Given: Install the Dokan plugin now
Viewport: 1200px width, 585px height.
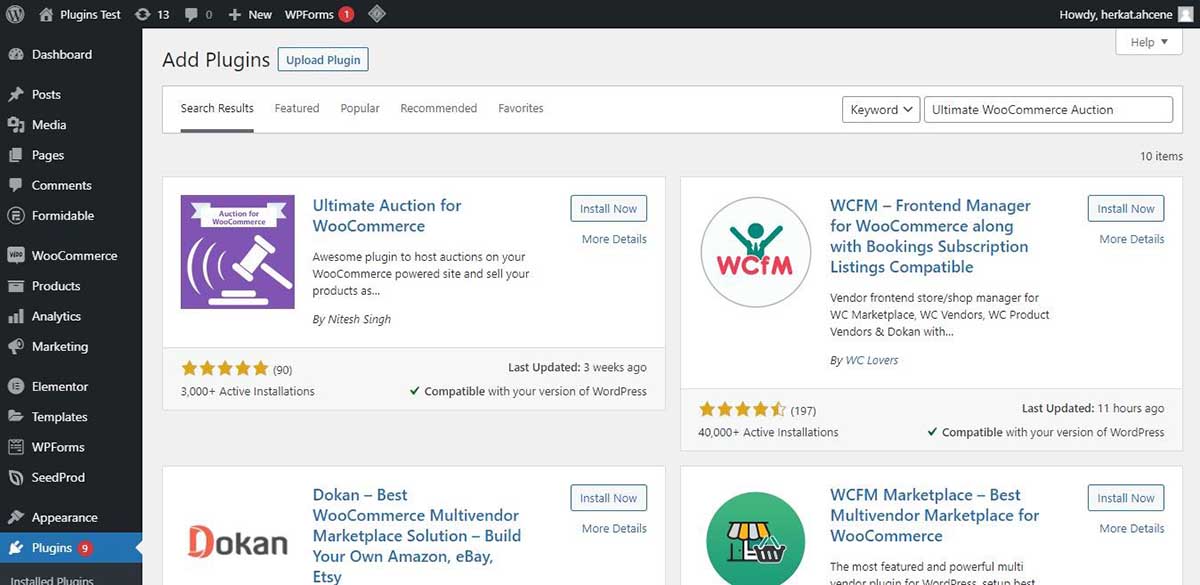Looking at the screenshot, I should 609,498.
